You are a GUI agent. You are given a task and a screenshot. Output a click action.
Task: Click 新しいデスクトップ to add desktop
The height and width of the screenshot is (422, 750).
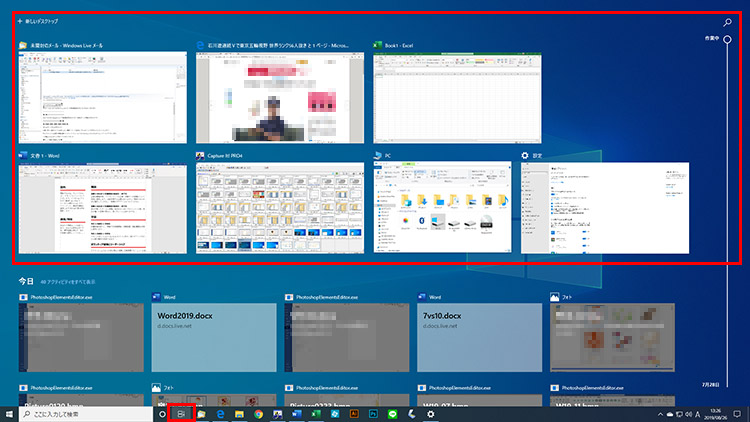pyautogui.click(x=37, y=21)
